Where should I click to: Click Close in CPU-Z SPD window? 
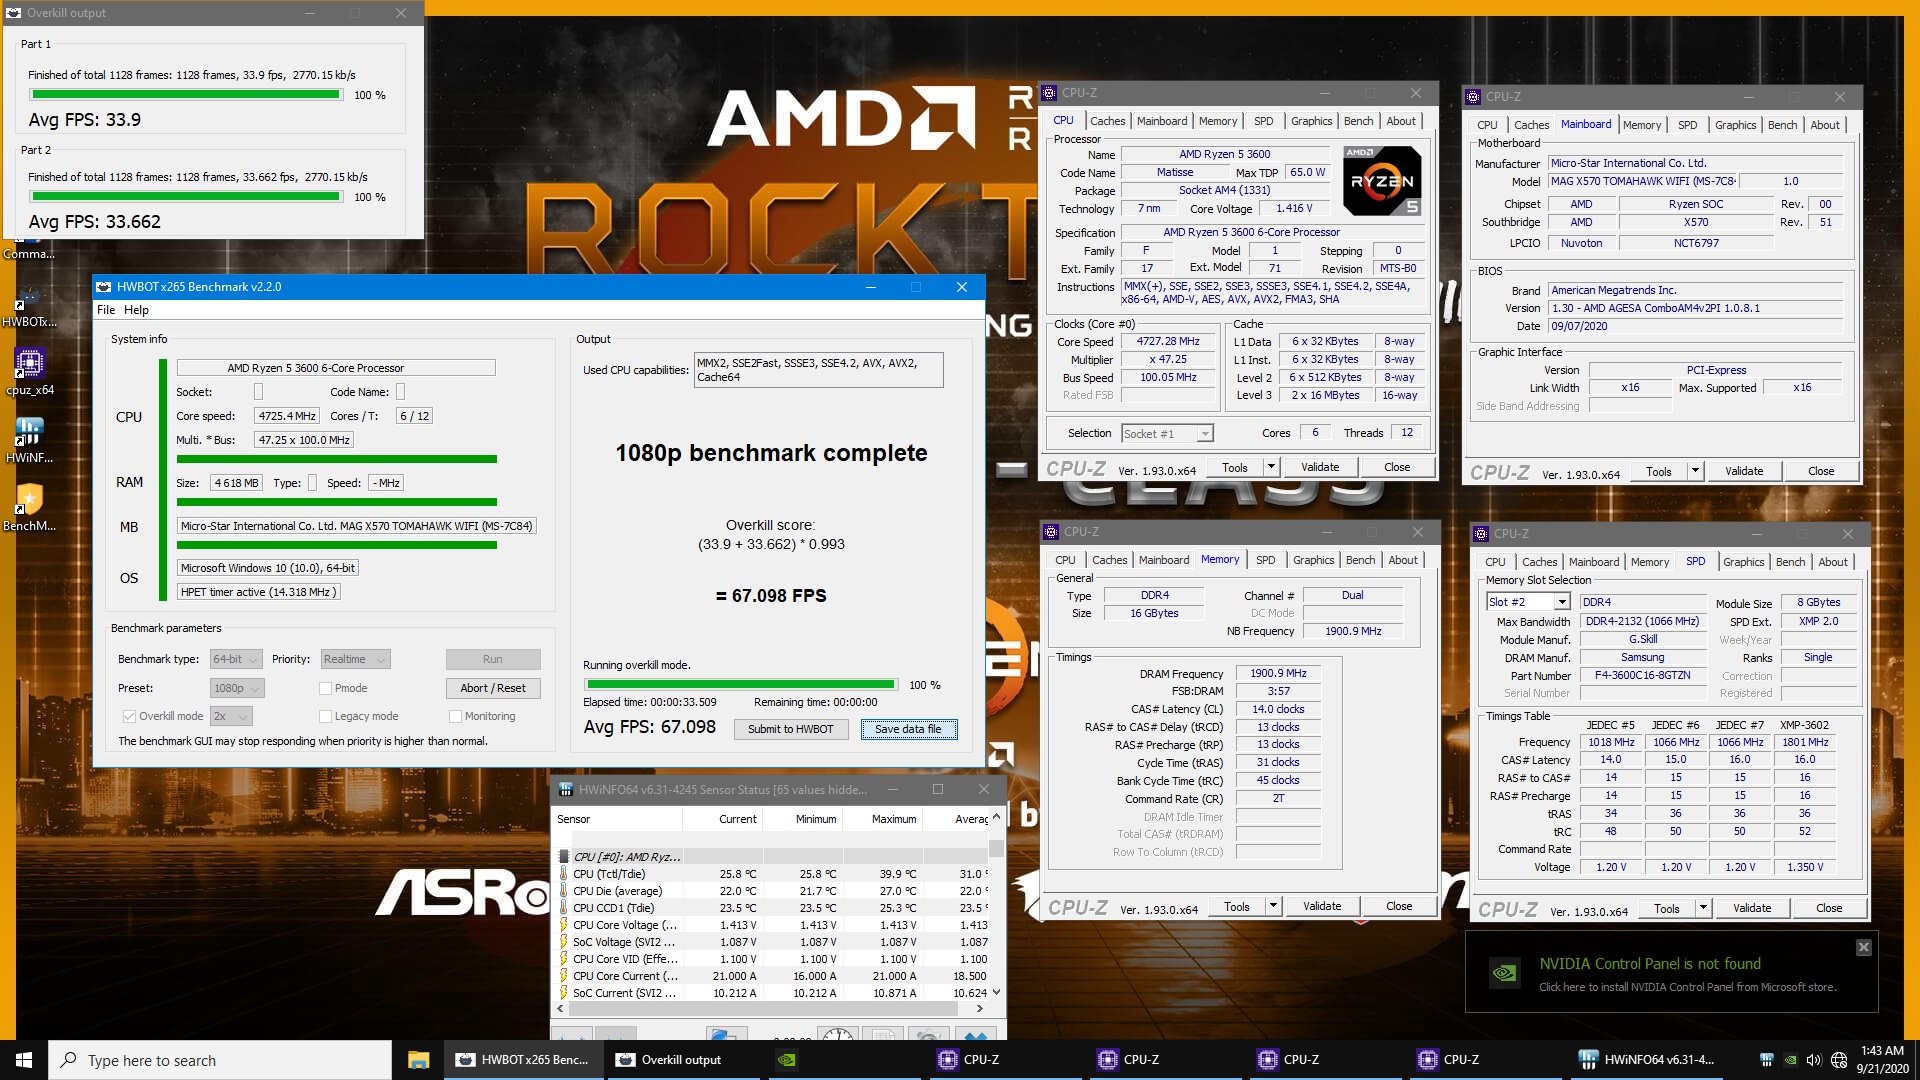(x=1829, y=908)
